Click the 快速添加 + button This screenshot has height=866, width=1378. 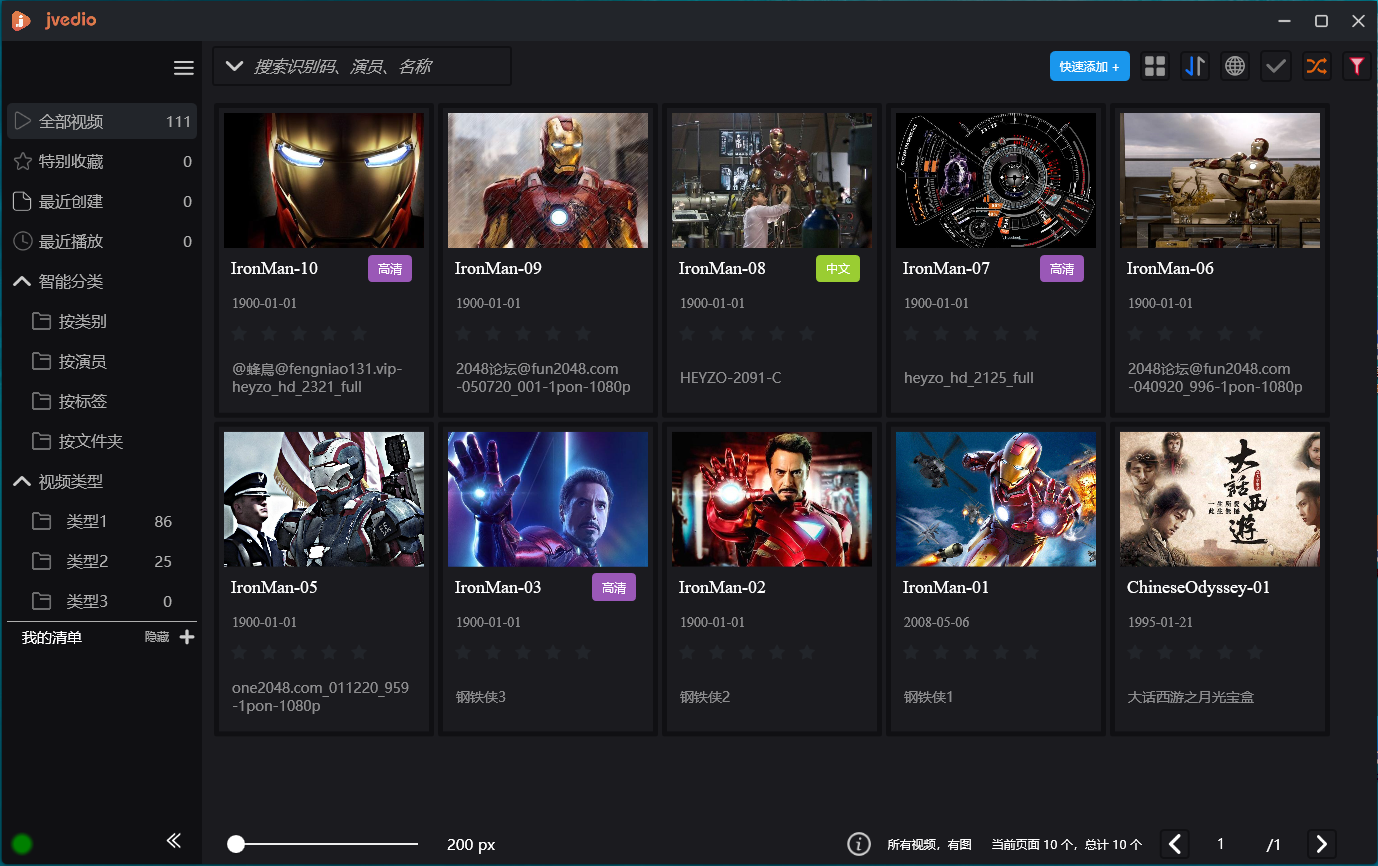tap(1089, 66)
